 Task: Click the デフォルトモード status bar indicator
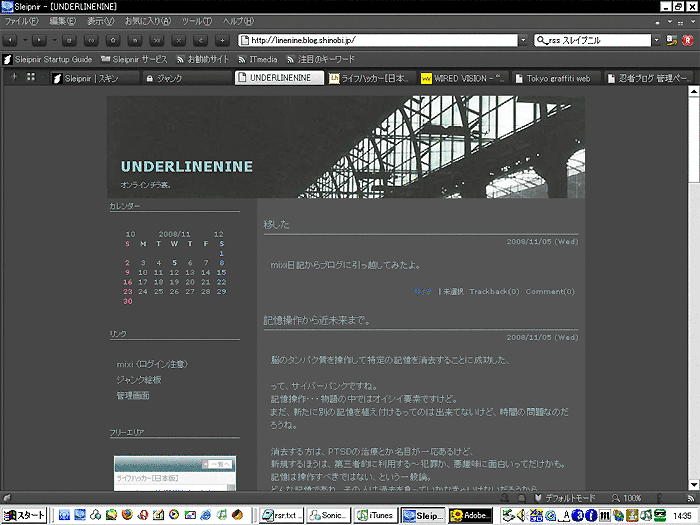point(565,498)
